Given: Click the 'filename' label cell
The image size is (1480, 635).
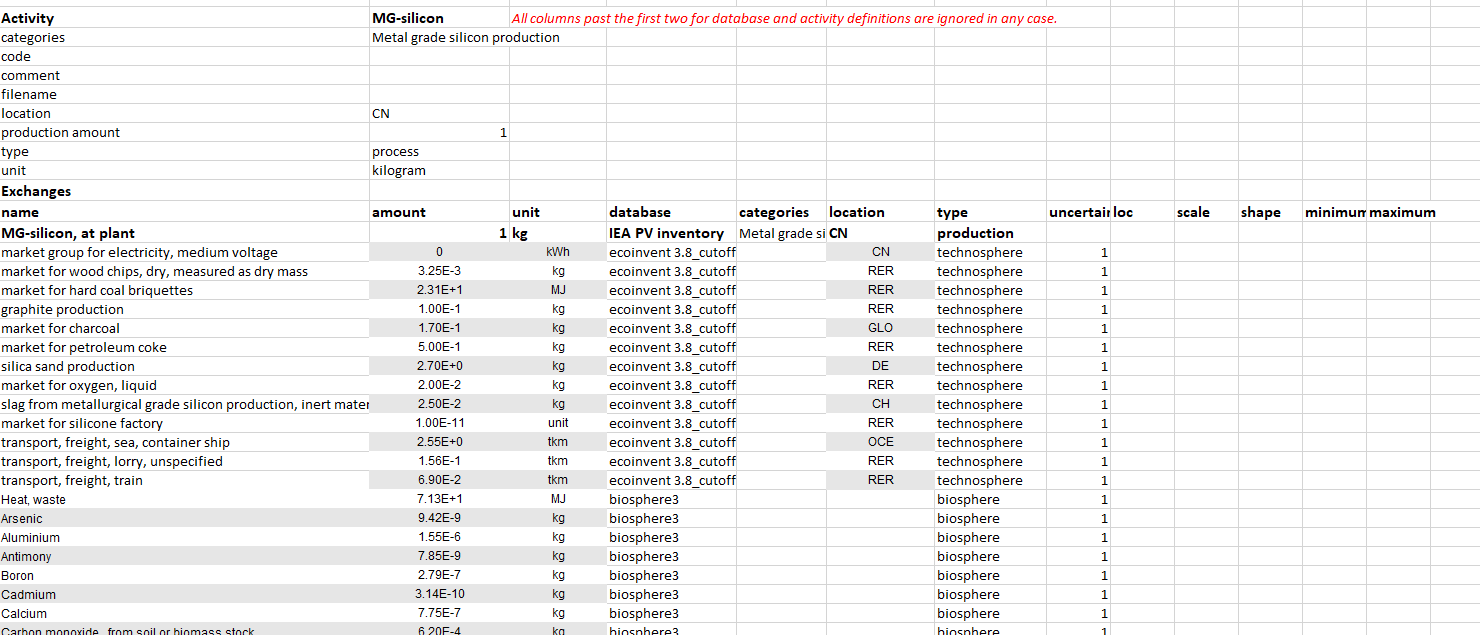Looking at the screenshot, I should coord(185,94).
